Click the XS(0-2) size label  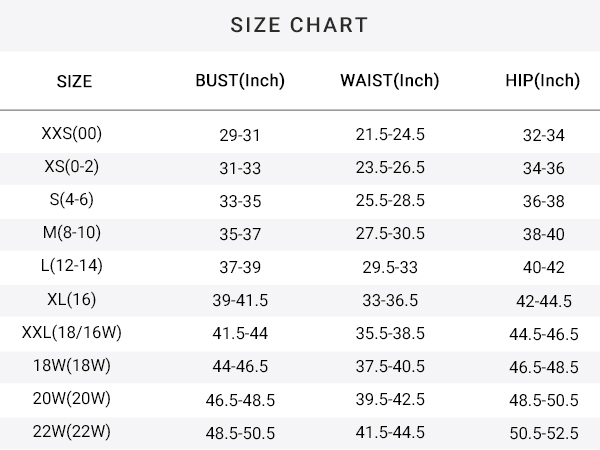click(72, 167)
